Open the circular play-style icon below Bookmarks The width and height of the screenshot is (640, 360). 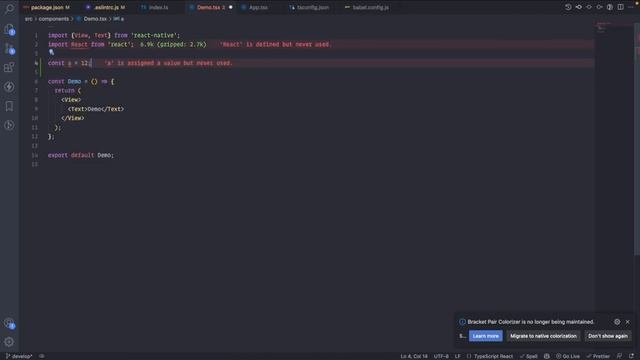9,125
